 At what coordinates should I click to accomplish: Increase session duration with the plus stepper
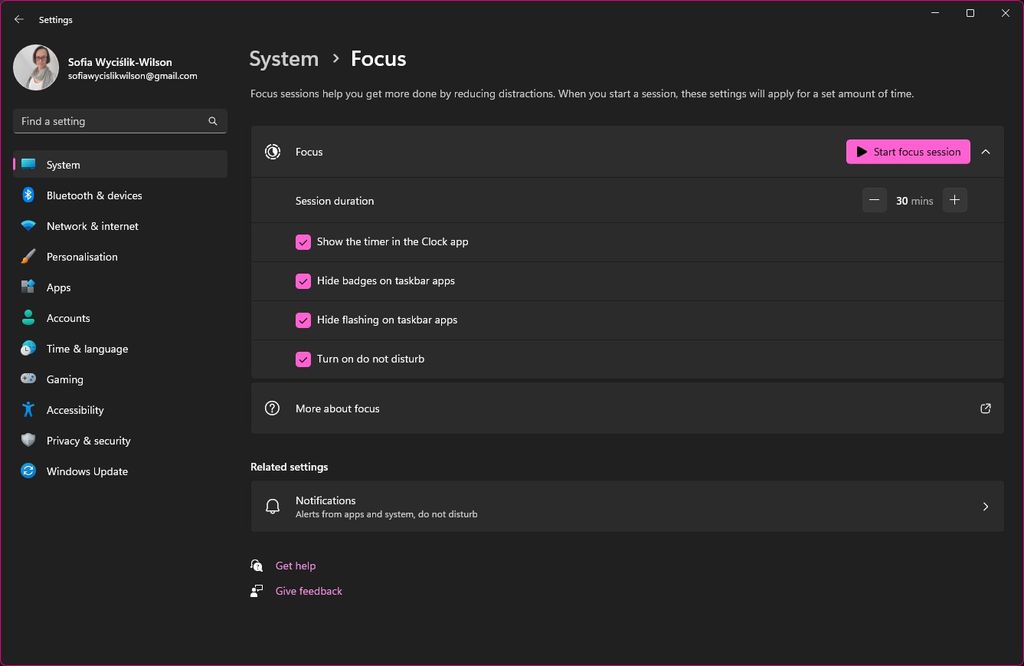tap(954, 200)
